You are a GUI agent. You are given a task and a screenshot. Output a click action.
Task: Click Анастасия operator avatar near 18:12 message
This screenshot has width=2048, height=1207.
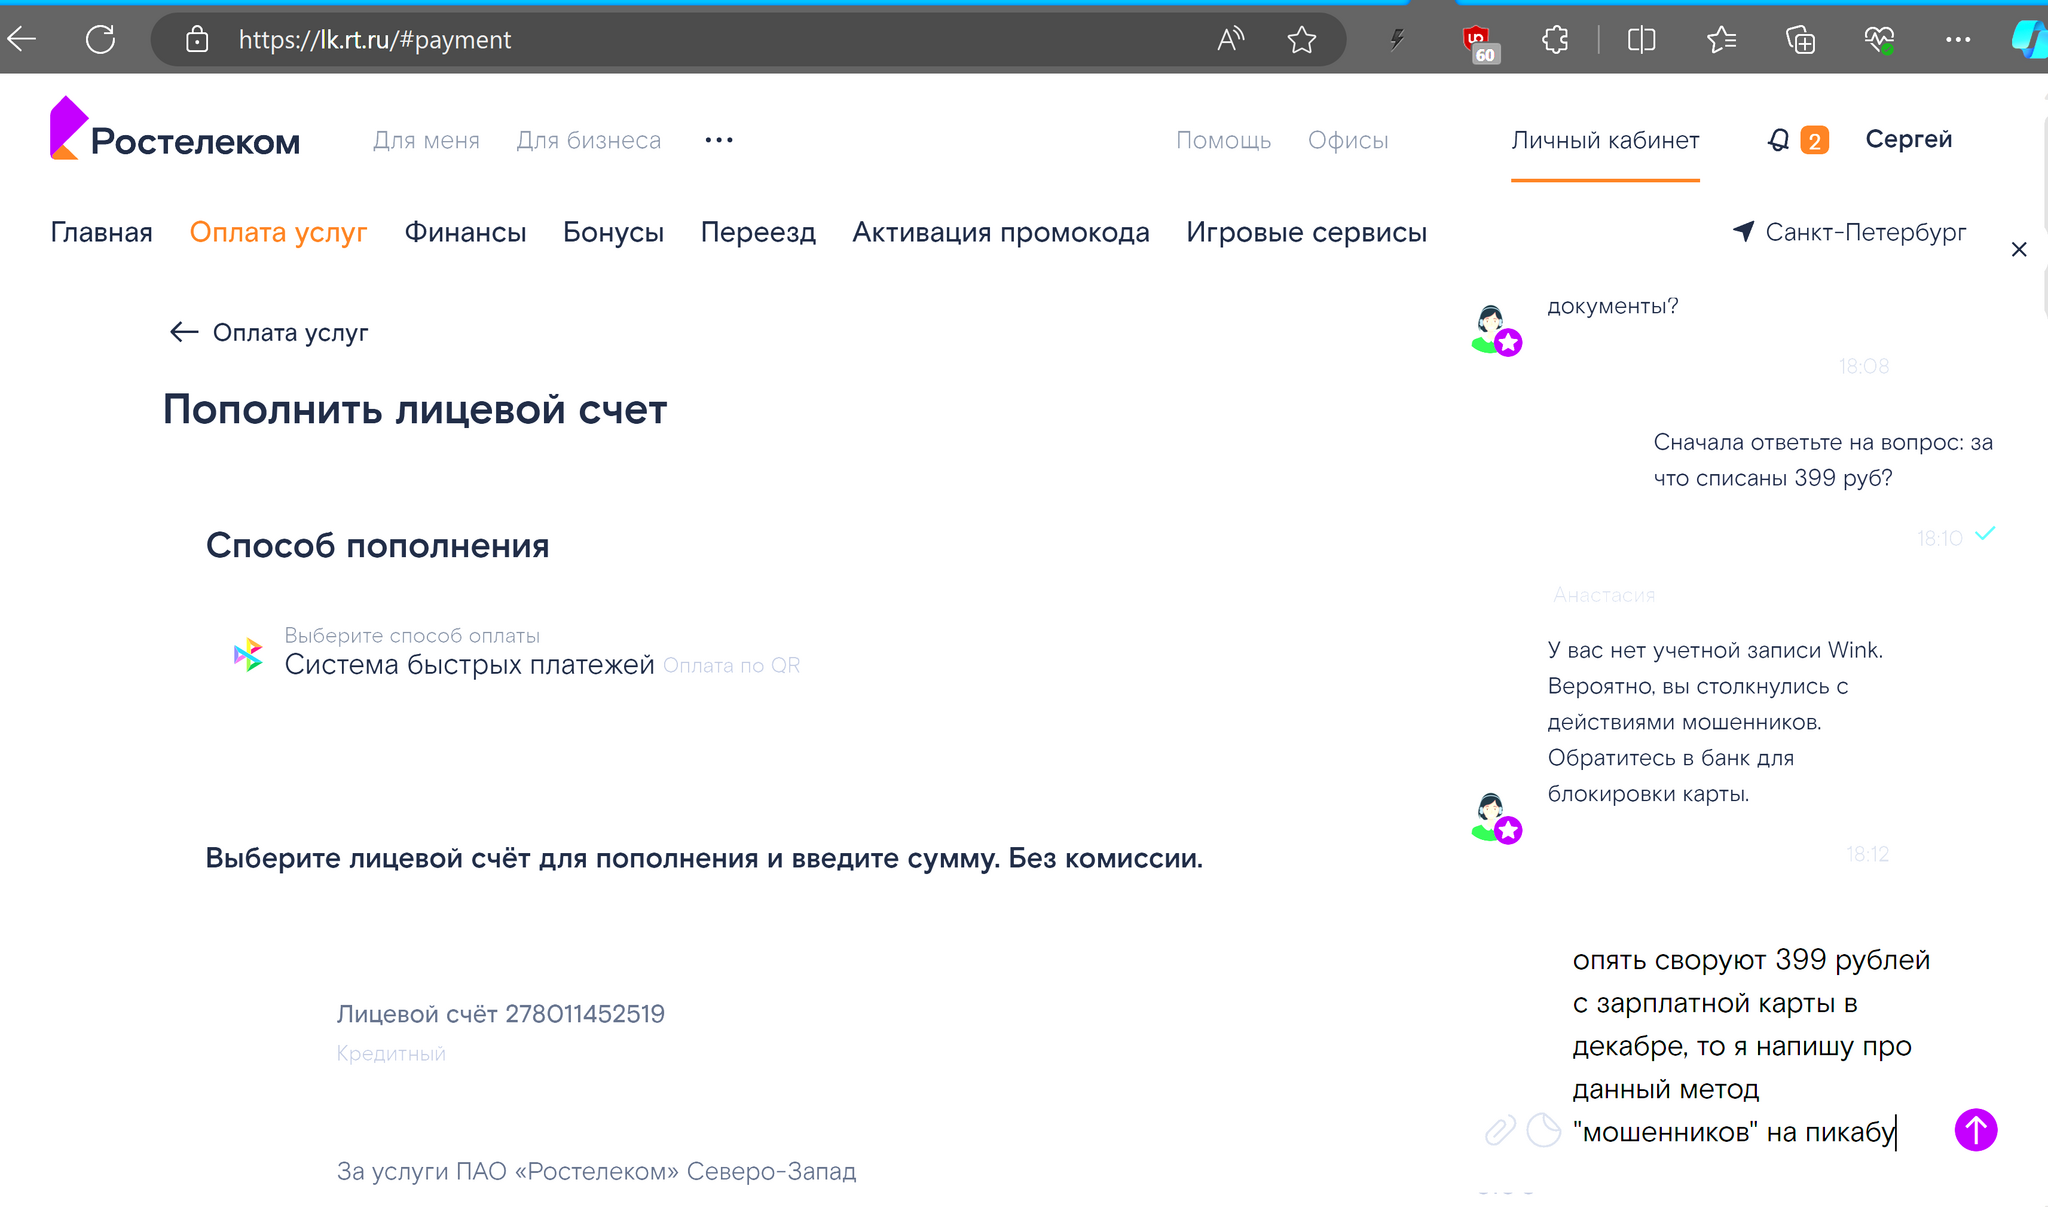[1496, 818]
